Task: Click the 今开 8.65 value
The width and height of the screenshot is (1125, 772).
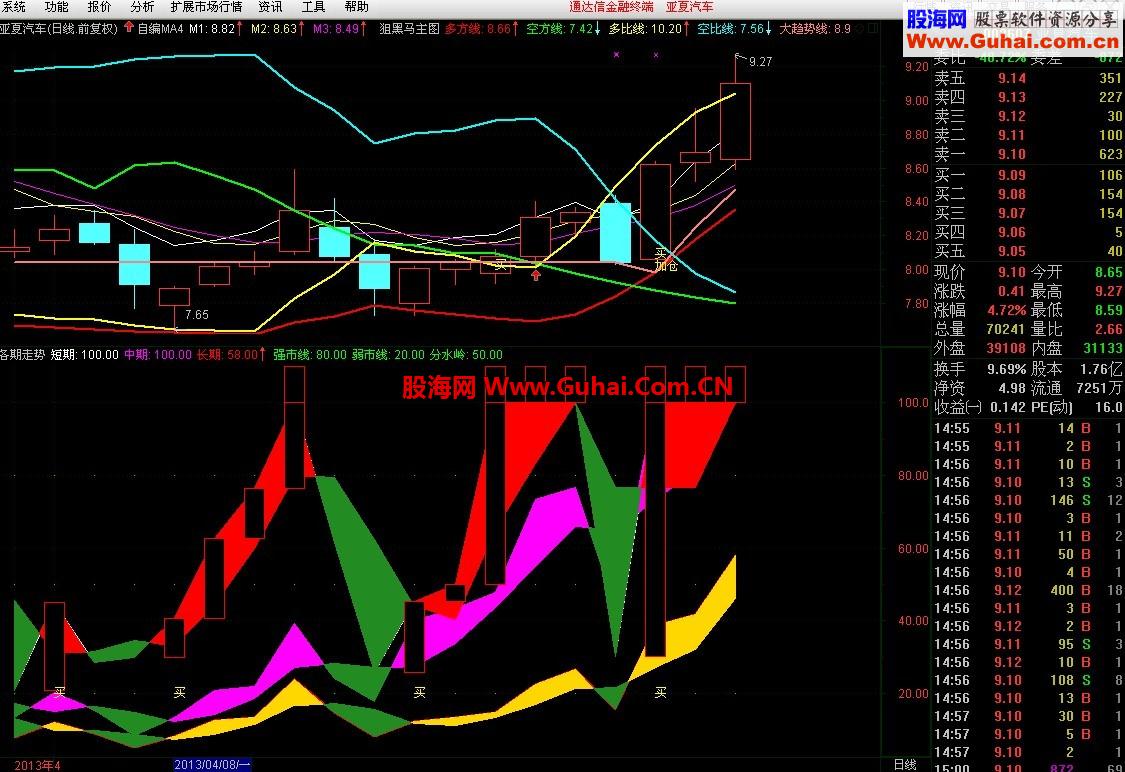Action: (x=1108, y=273)
